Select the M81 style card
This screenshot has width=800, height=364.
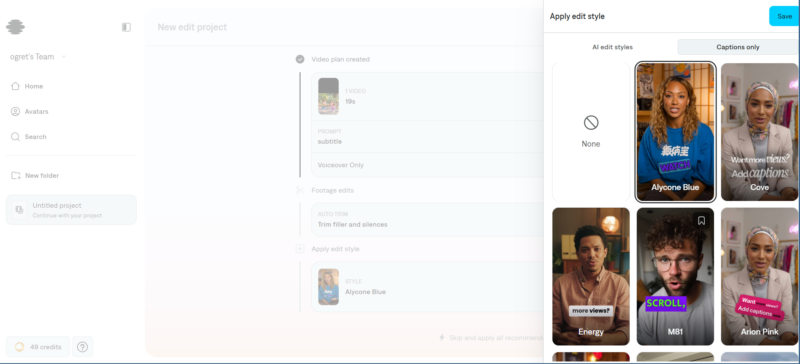676,276
